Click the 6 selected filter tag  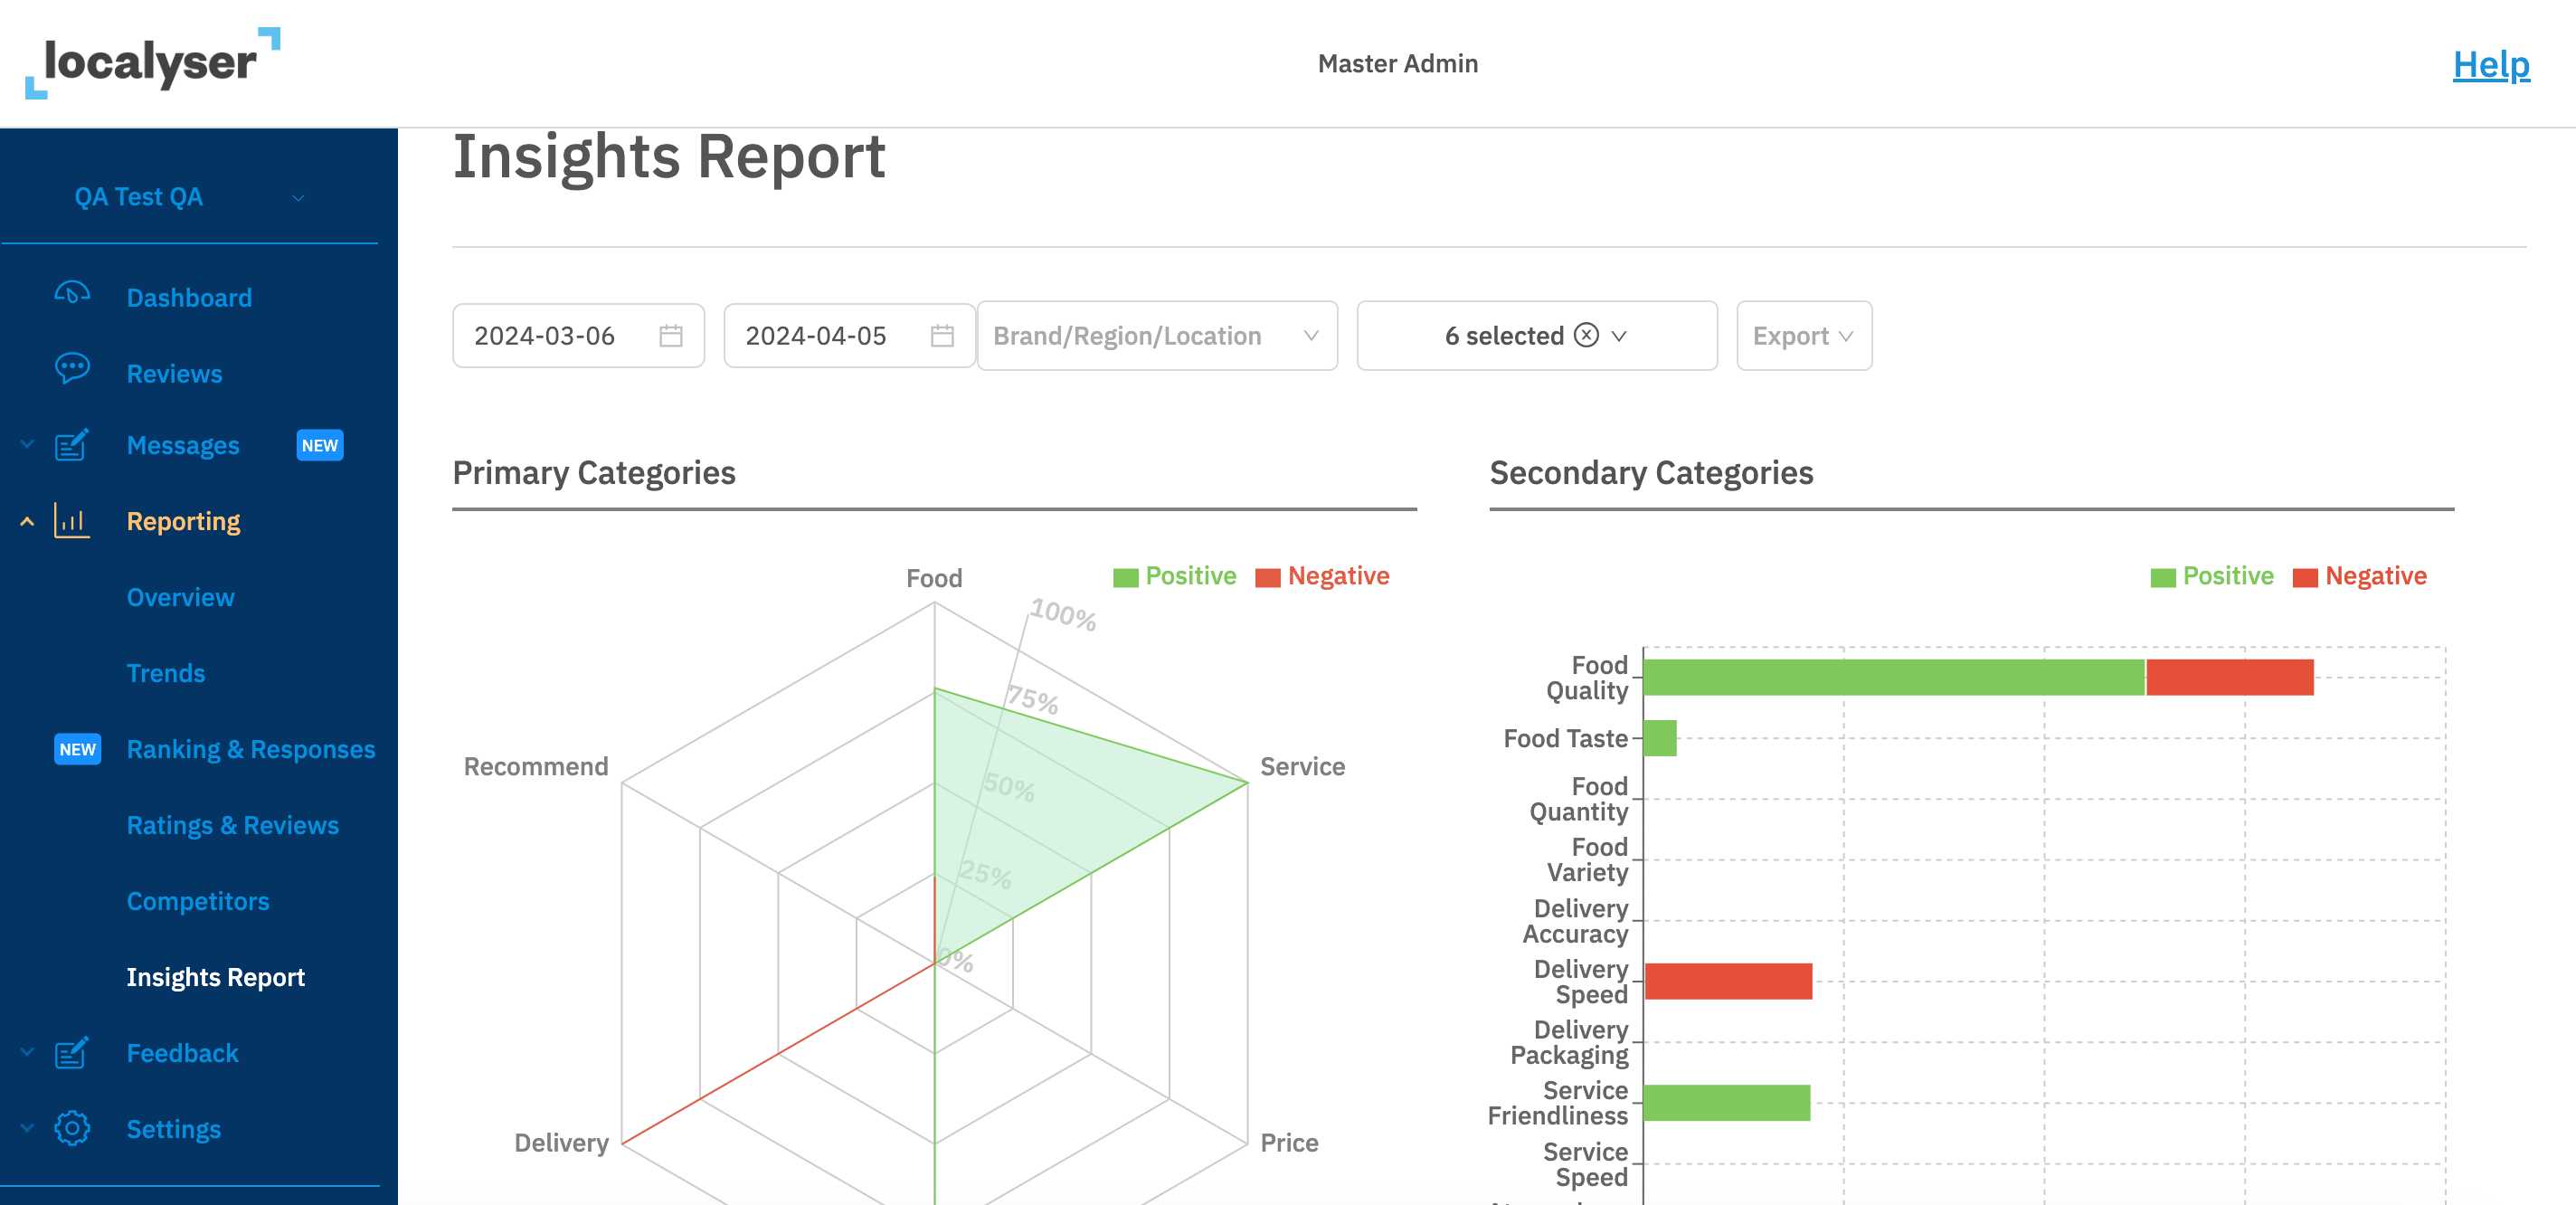[1505, 334]
